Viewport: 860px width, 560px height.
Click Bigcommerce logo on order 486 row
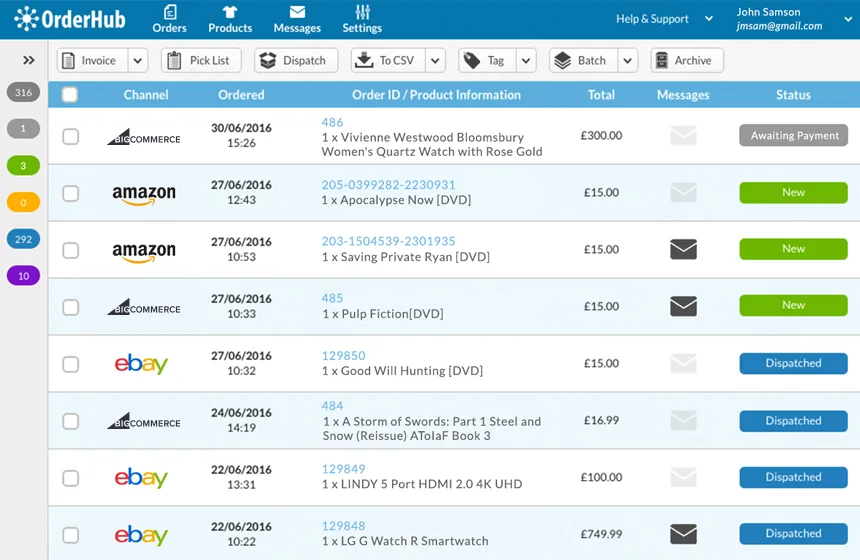coord(144,137)
